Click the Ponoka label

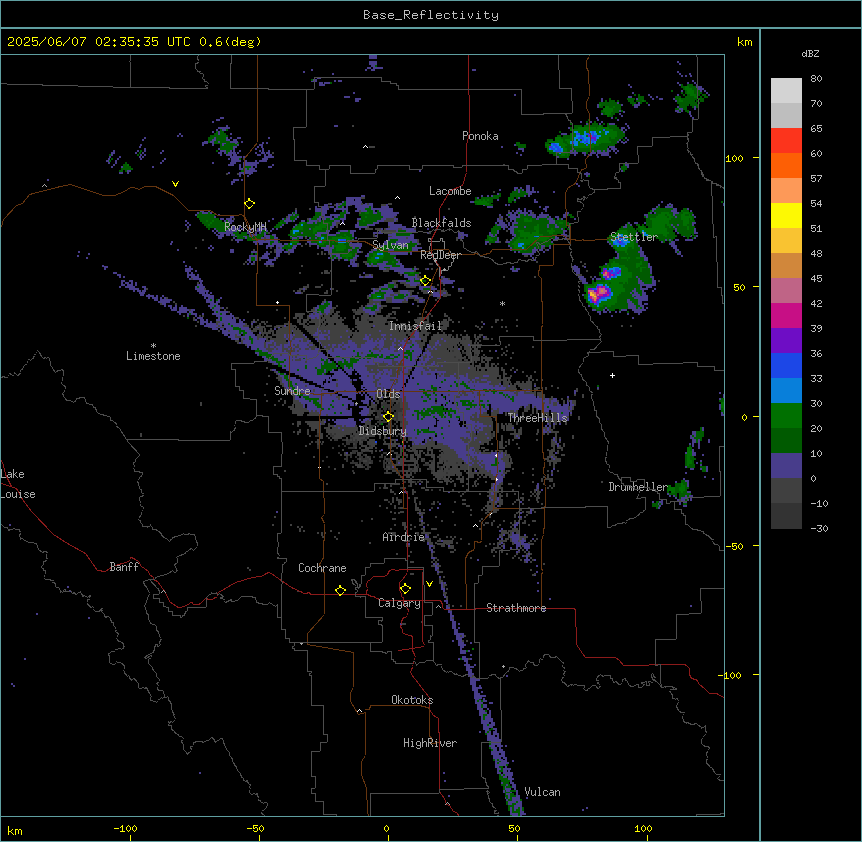tap(480, 136)
